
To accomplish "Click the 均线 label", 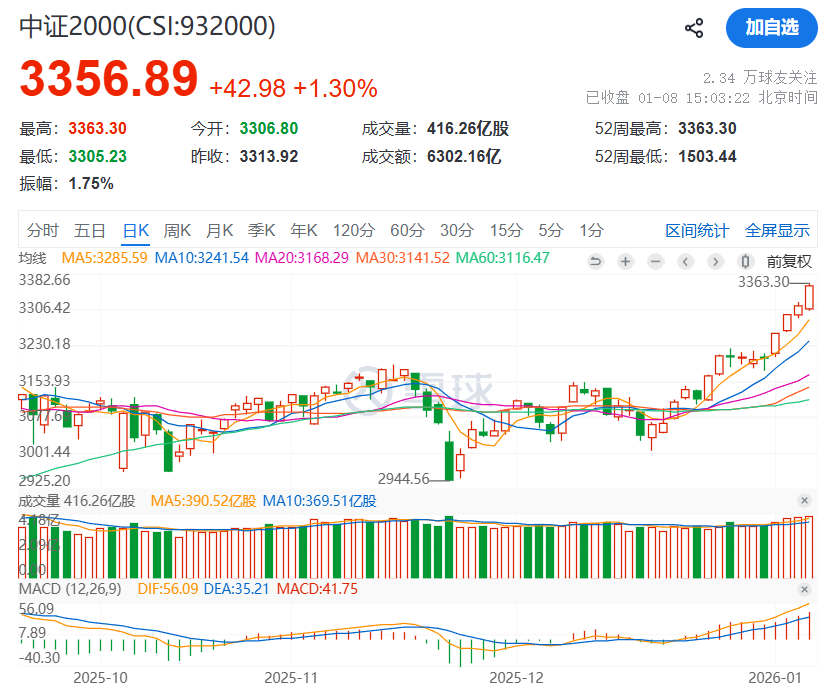I will [32, 258].
